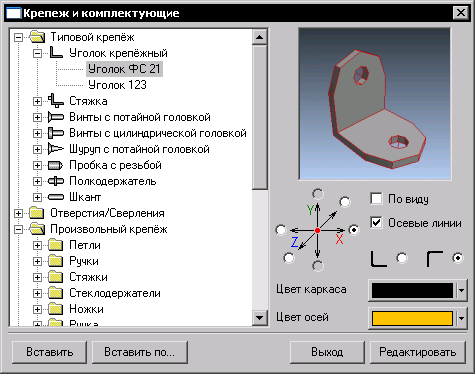The image size is (475, 374).
Task: Select the positive Y axis radio button
Action: click(318, 194)
